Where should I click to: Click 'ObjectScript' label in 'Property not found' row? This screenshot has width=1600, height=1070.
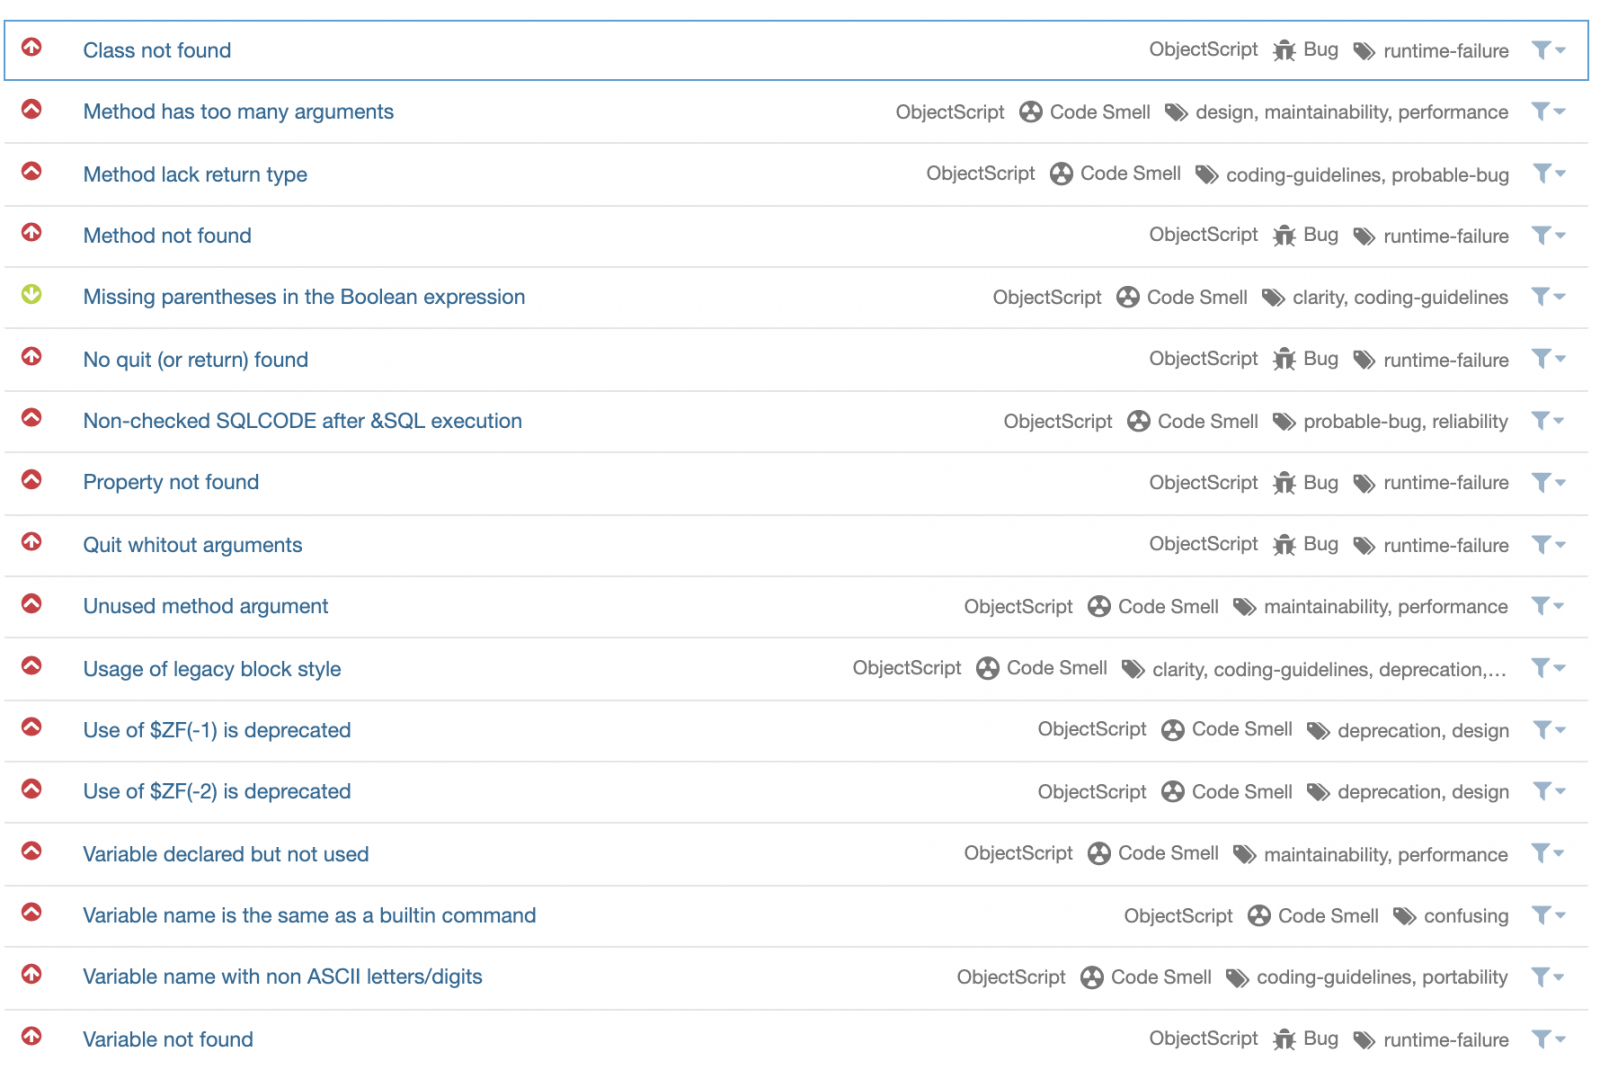click(x=1203, y=482)
